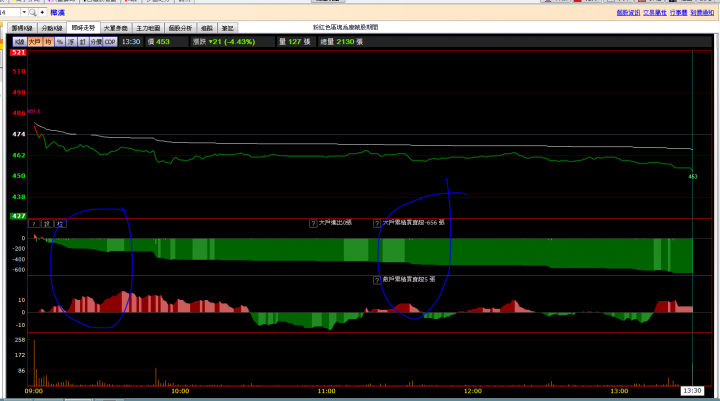Click the ? help icon beside 散戶累積買賣超
Image resolution: width=720 pixels, height=401 pixels.
tap(377, 280)
